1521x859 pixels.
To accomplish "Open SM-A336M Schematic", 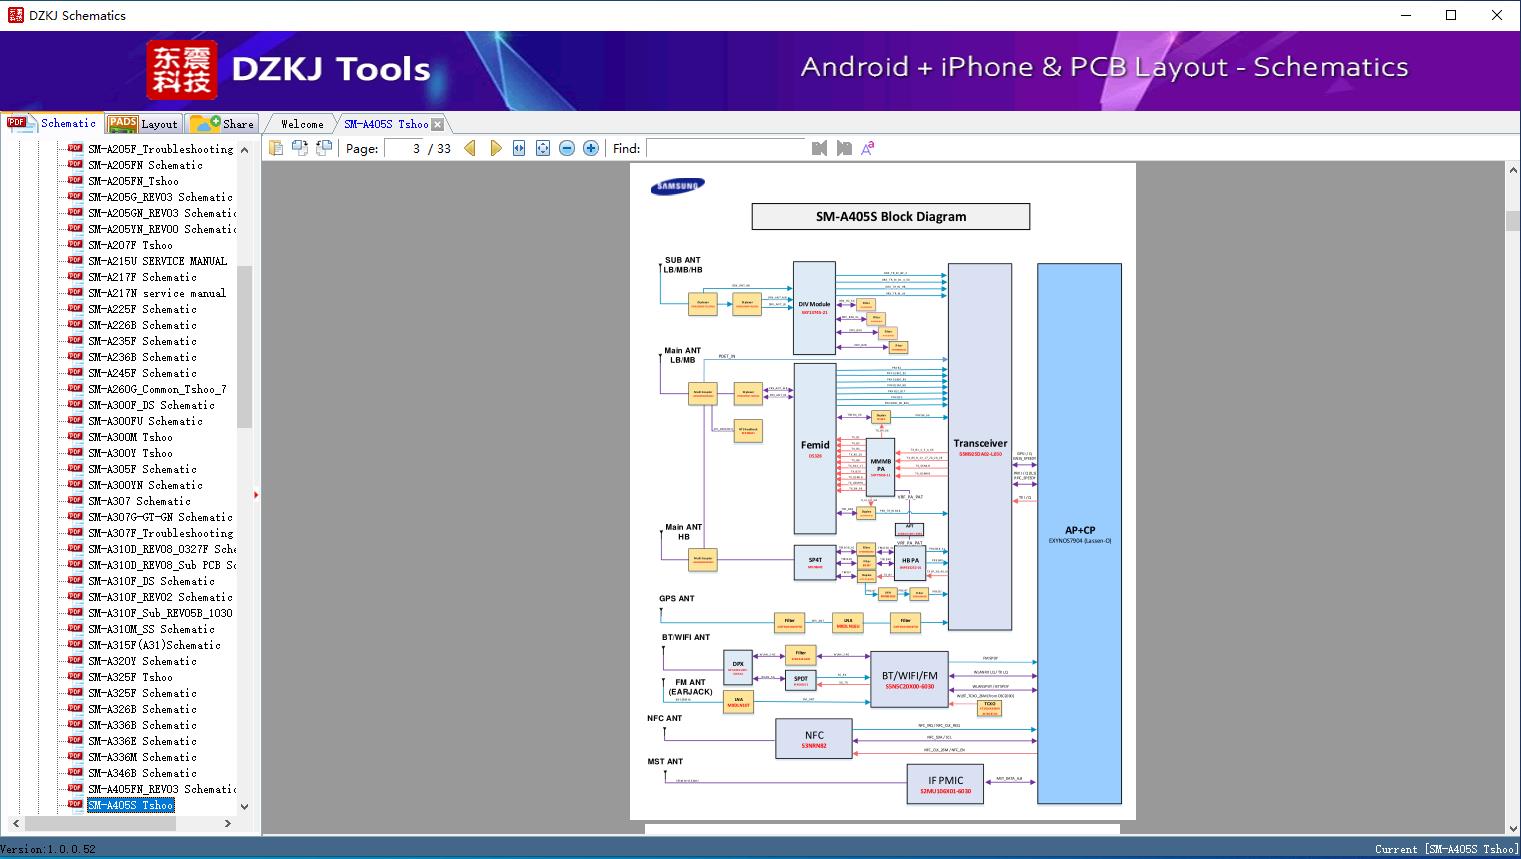I will [142, 757].
